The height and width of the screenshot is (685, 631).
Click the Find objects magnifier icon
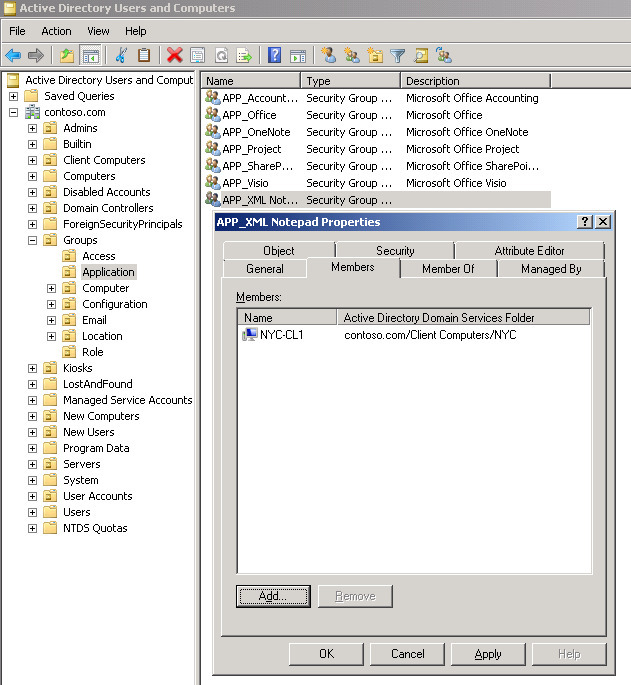pyautogui.click(x=421, y=55)
